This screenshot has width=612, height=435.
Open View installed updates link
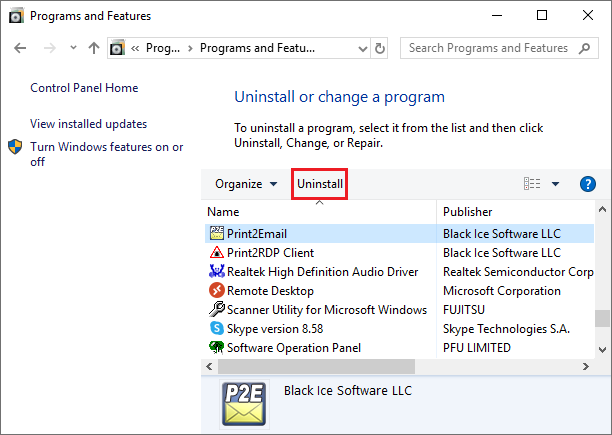coord(89,124)
